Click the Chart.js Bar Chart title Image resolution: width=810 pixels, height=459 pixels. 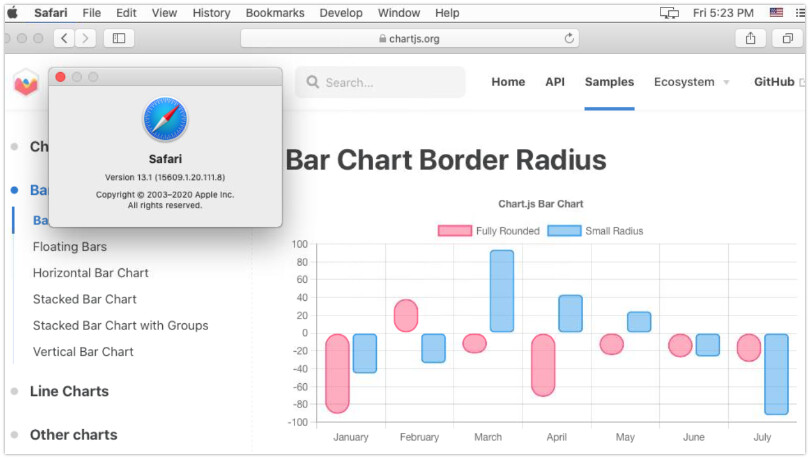tap(540, 204)
